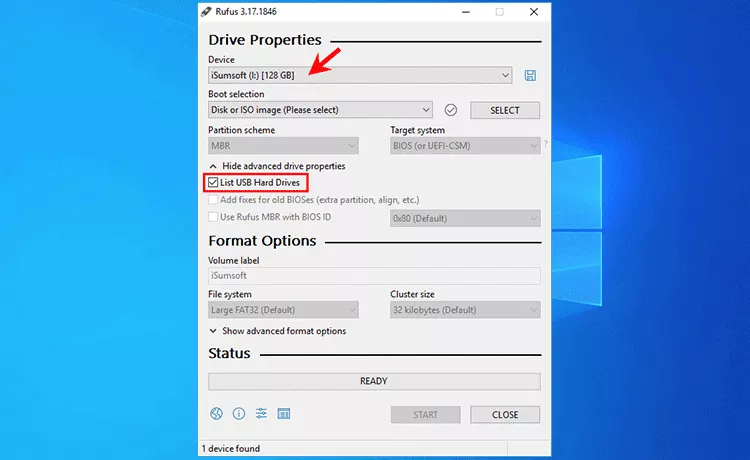Click the '1 device found' status text

coord(231,449)
